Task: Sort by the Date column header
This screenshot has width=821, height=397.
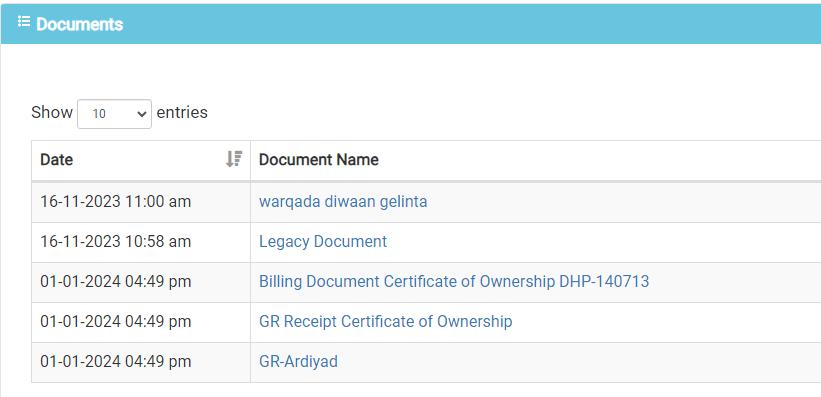Action: click(141, 160)
